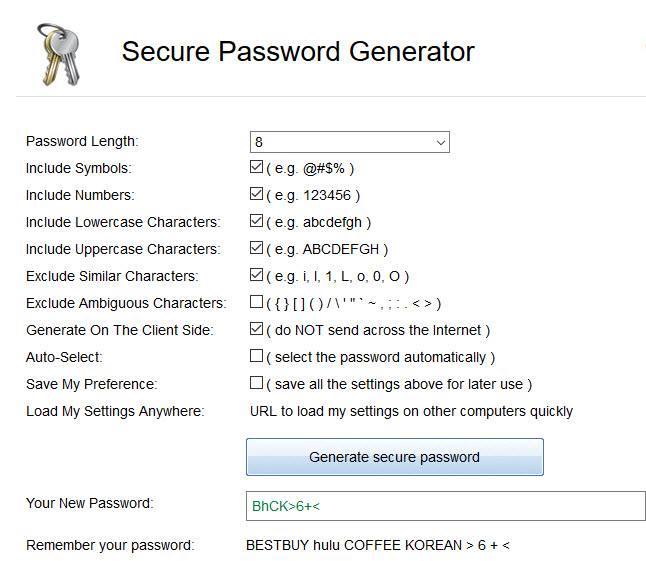Click the Save My Preference label
Image resolution: width=646 pixels, height=561 pixels.
click(91, 384)
